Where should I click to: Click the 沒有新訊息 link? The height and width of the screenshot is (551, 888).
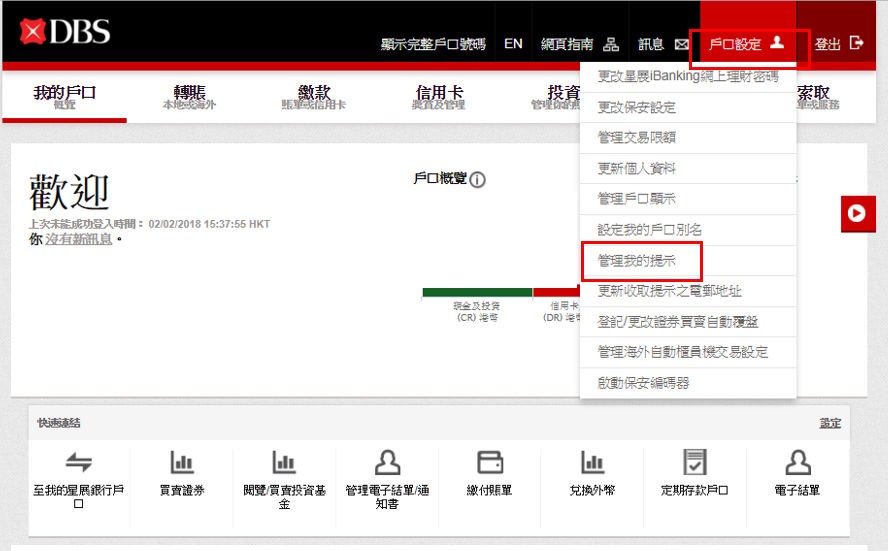tap(78, 240)
